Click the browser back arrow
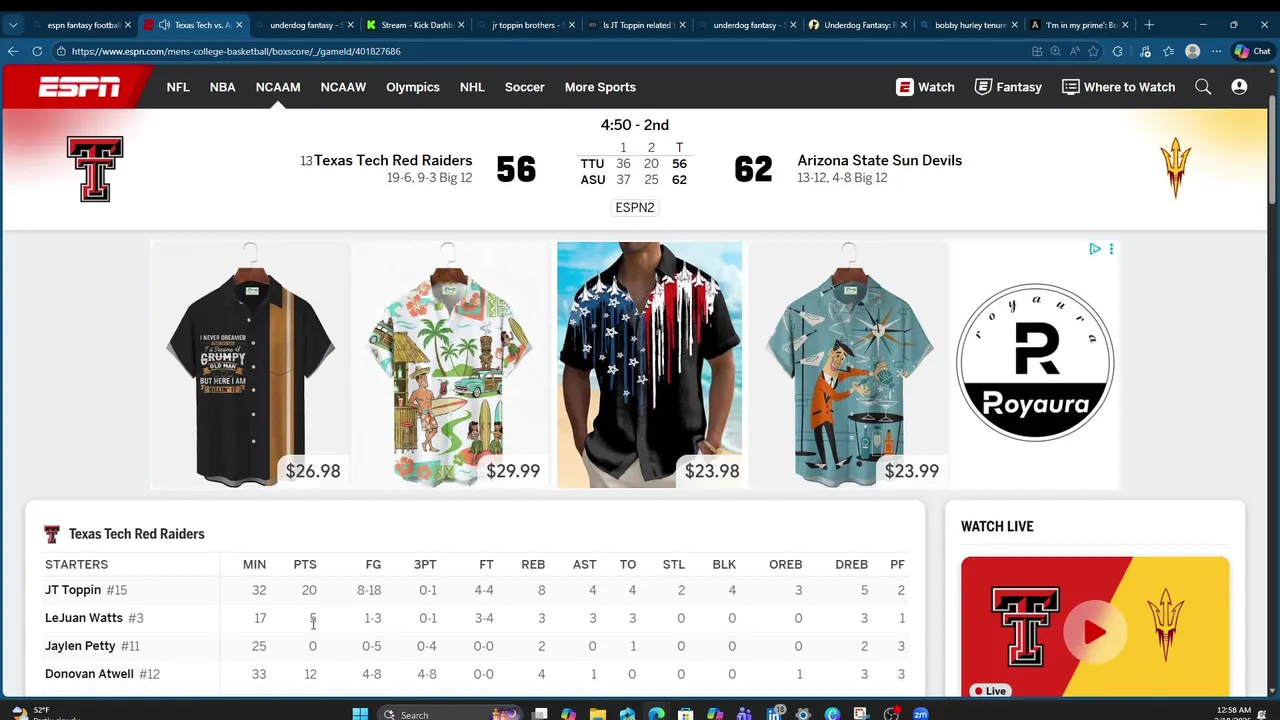The image size is (1280, 720). click(13, 51)
